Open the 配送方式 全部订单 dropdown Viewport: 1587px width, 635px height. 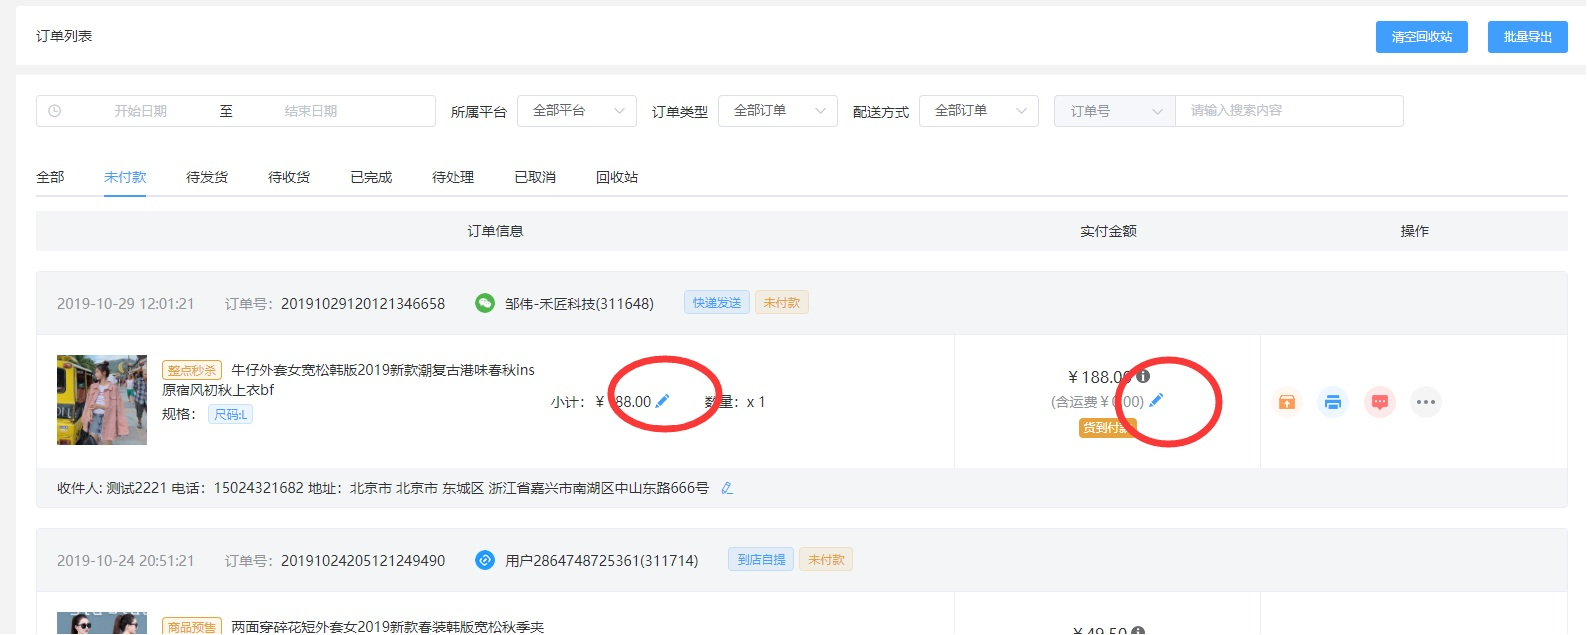pyautogui.click(x=979, y=111)
